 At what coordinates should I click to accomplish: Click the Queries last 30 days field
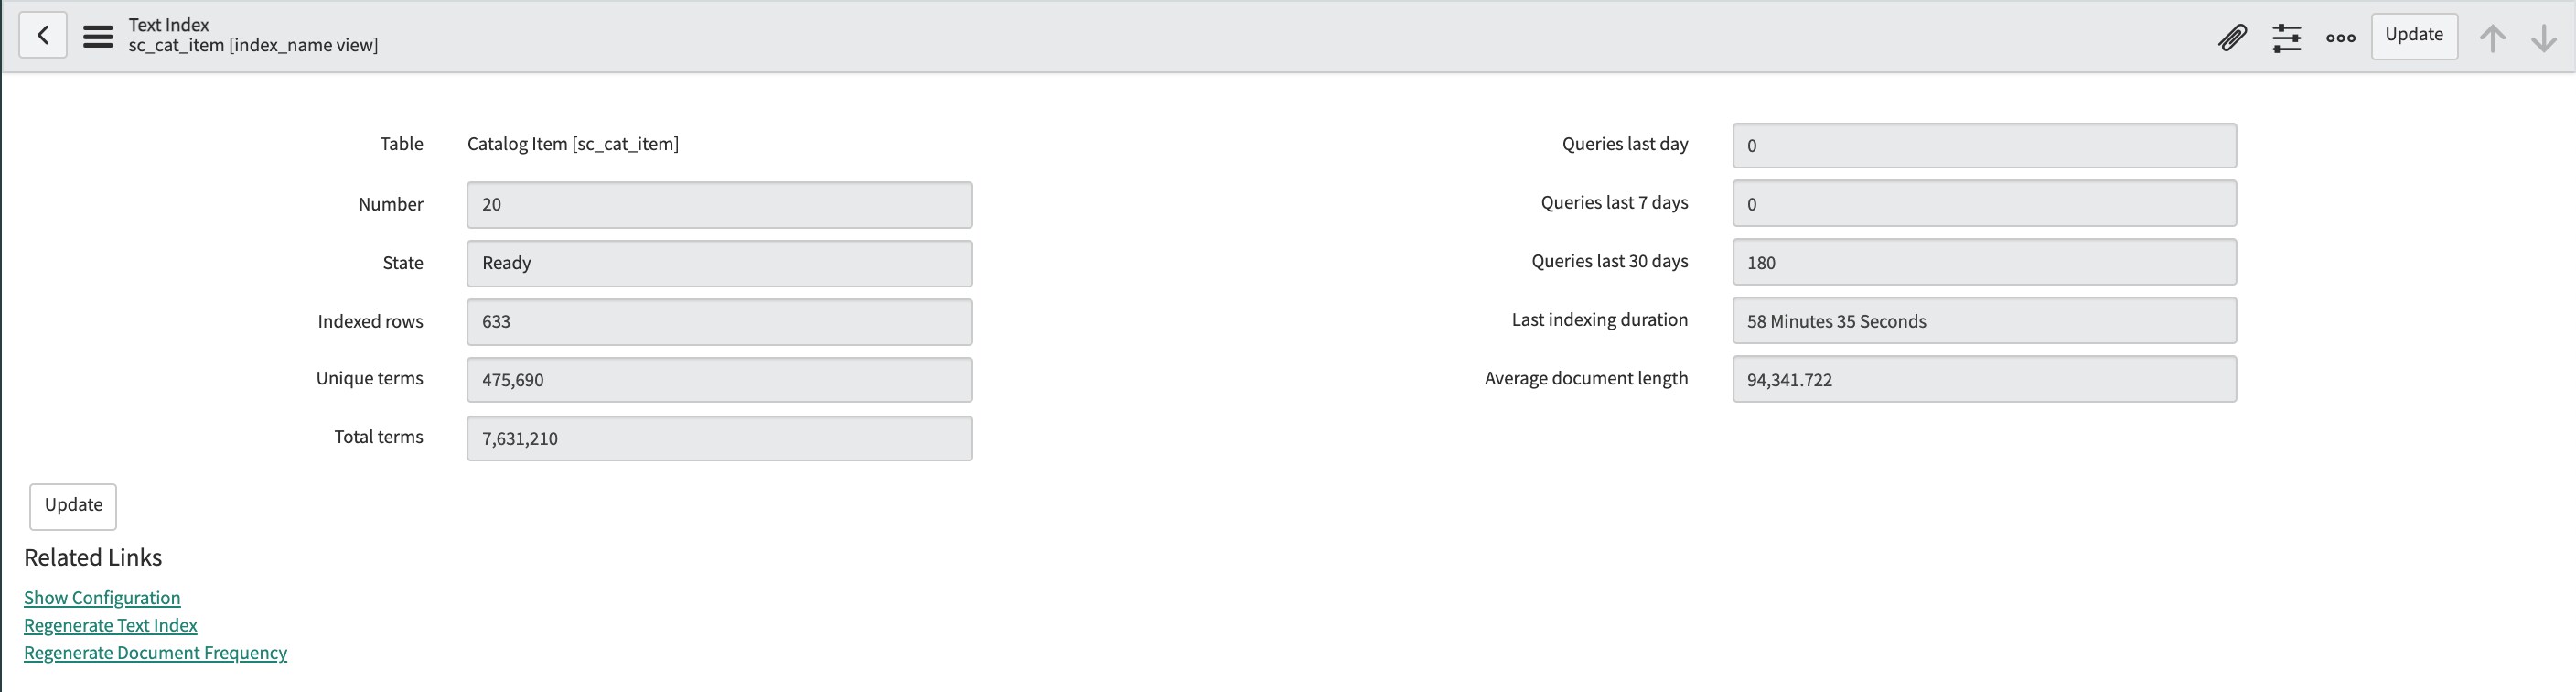[1984, 262]
